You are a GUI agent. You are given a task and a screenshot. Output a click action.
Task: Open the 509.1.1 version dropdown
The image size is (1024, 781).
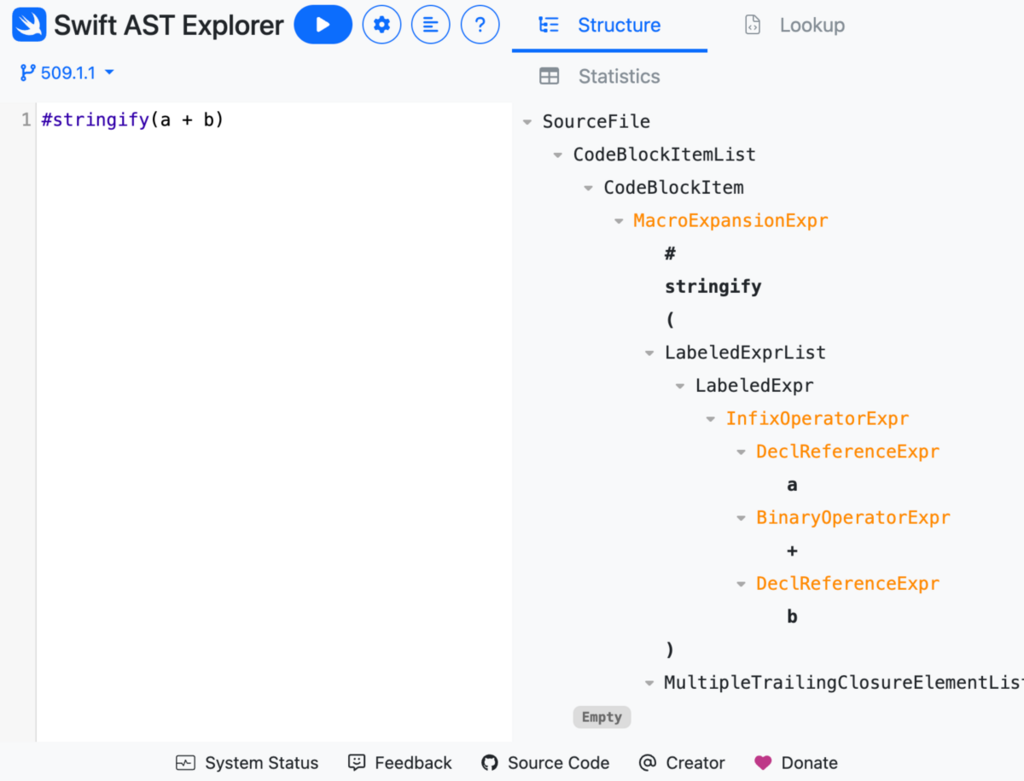click(68, 72)
